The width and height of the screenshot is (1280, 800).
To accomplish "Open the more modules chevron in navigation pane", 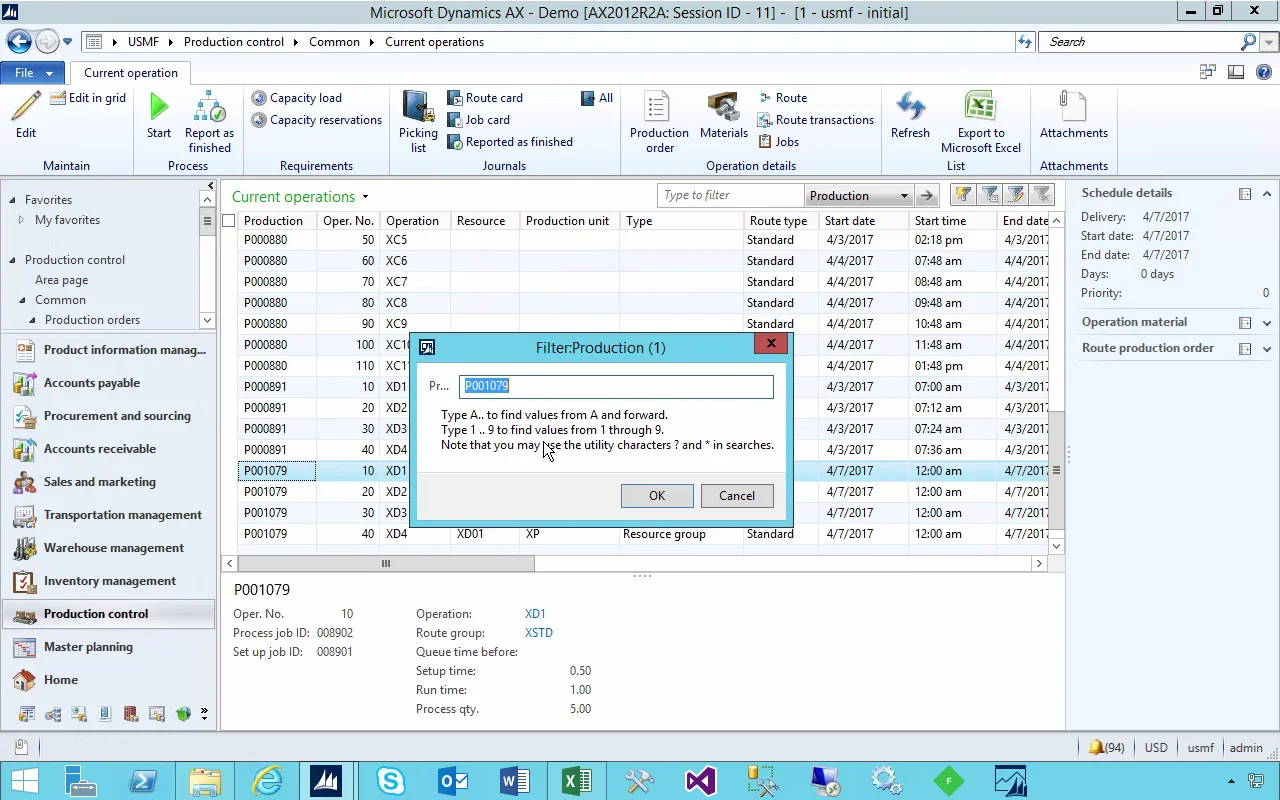I will (x=204, y=714).
